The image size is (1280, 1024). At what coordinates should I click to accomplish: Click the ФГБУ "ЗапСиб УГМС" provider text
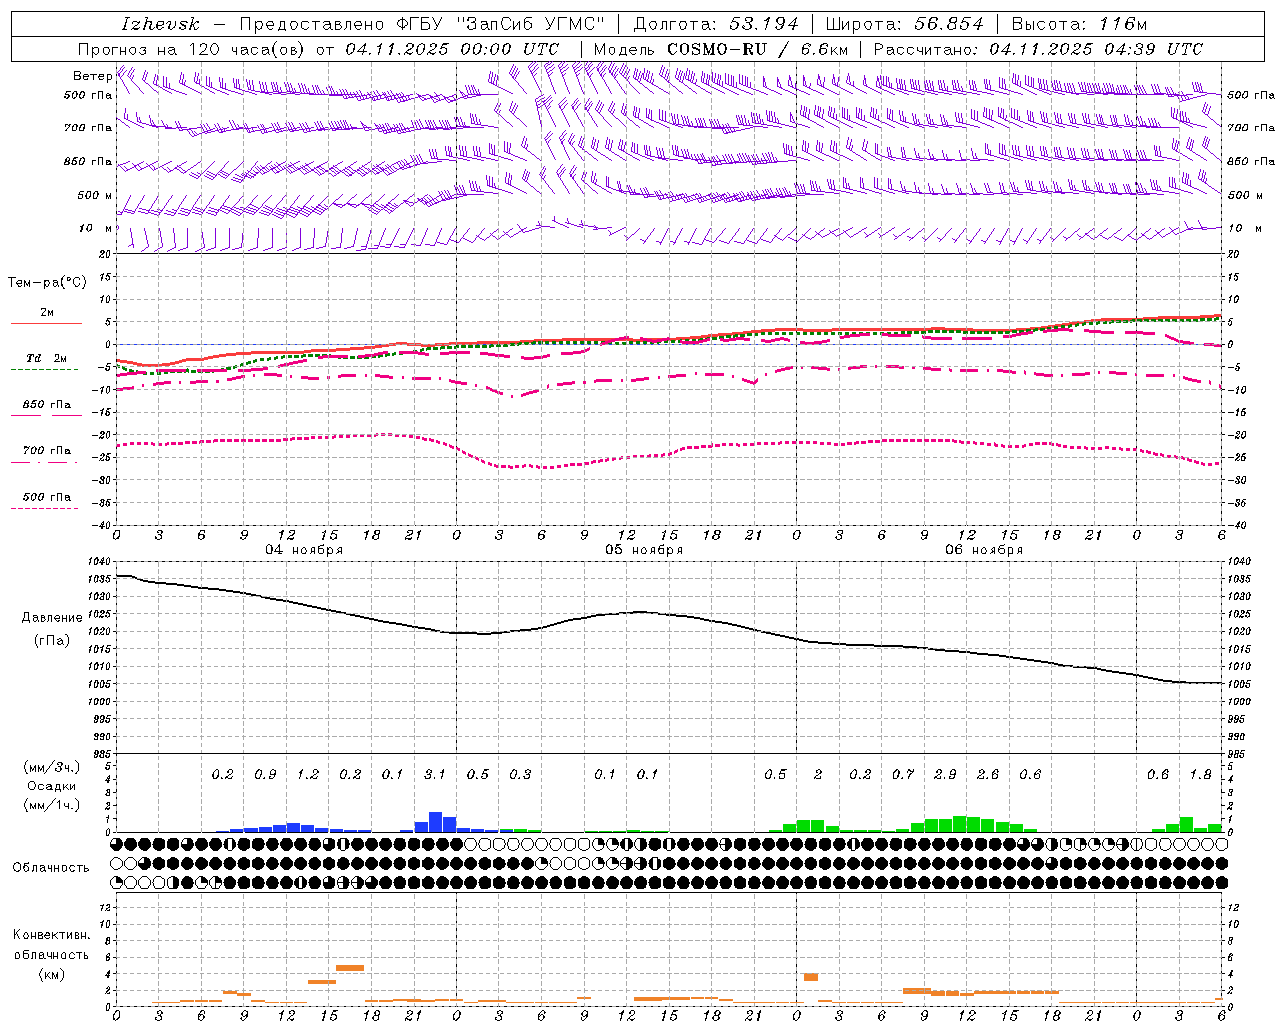tap(501, 24)
